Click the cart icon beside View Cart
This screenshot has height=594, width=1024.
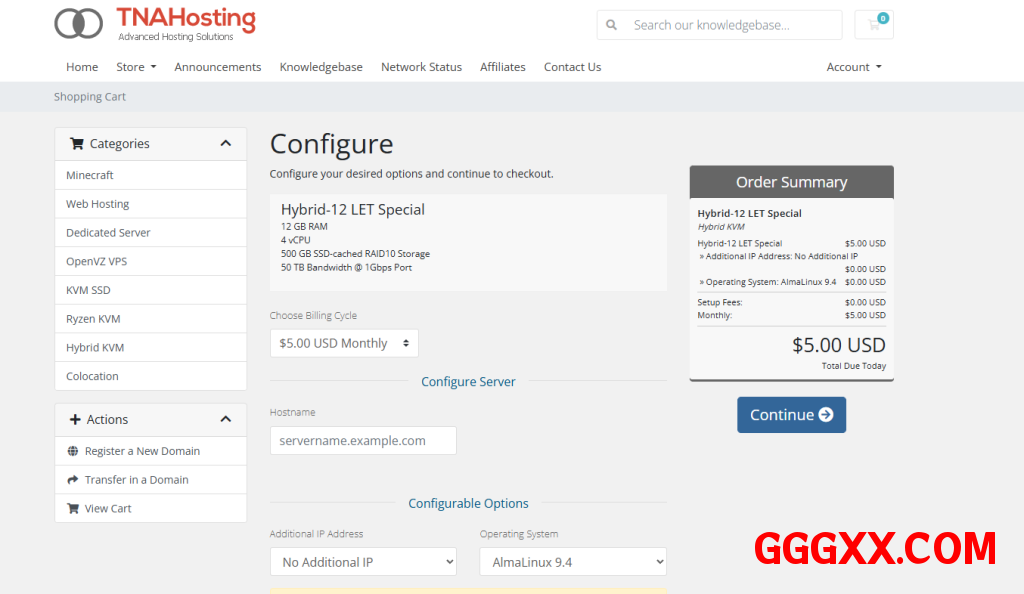pyautogui.click(x=73, y=509)
